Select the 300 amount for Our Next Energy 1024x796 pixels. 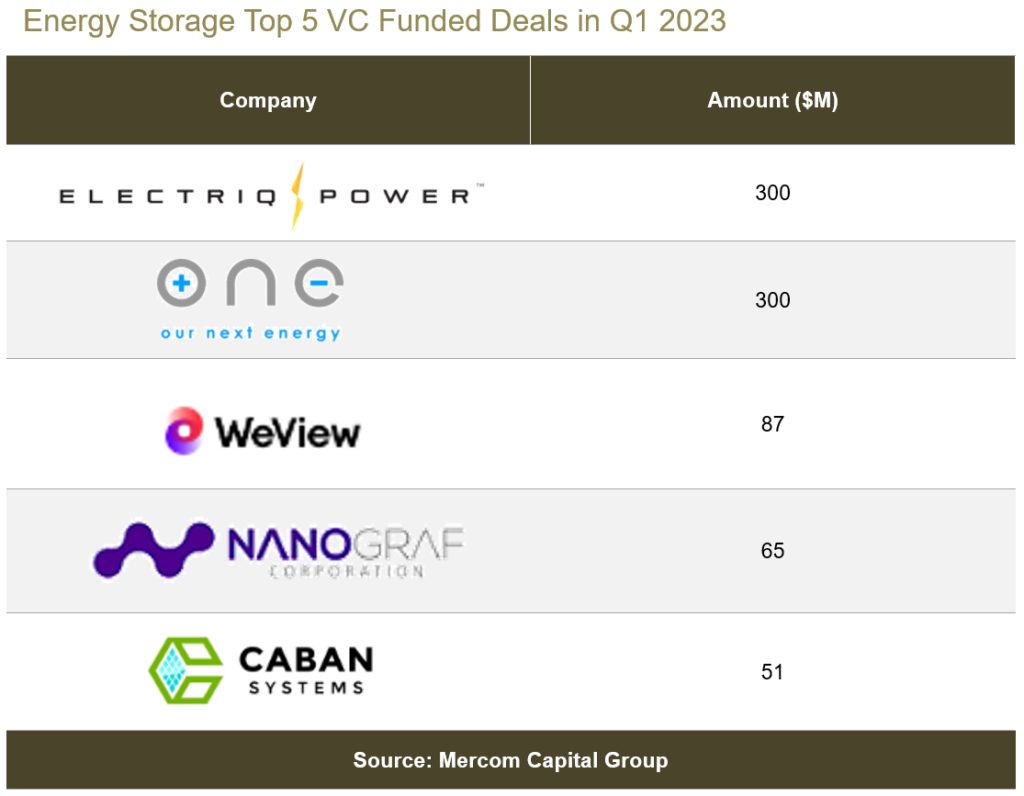tap(772, 300)
